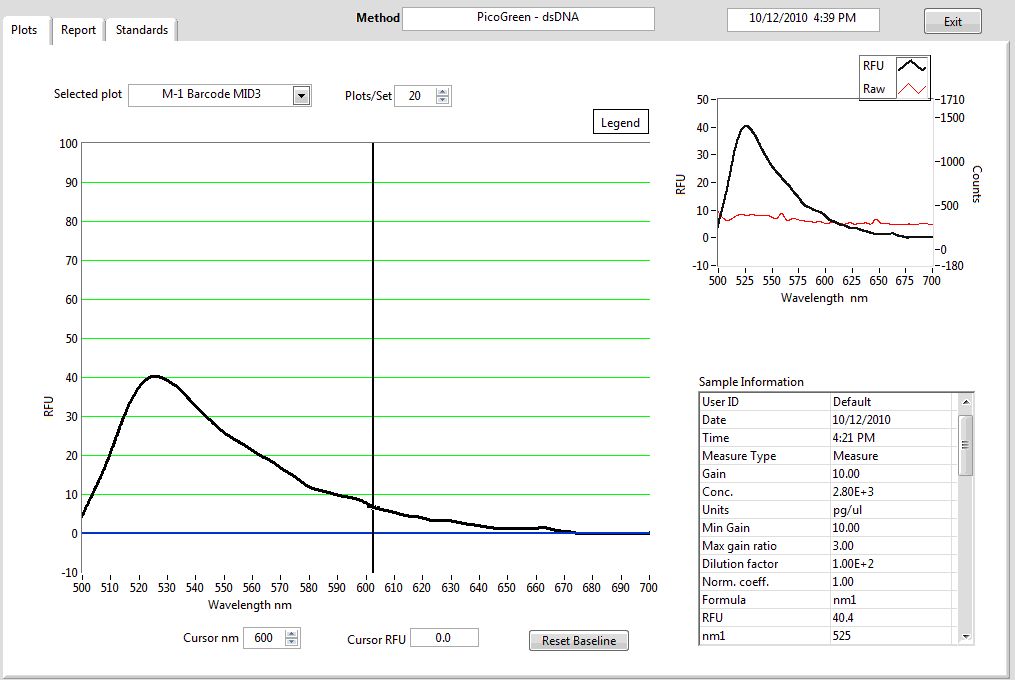Screen dimensions: 1015x680
Task: Click the Cursor RFU value field
Action: 444,638
